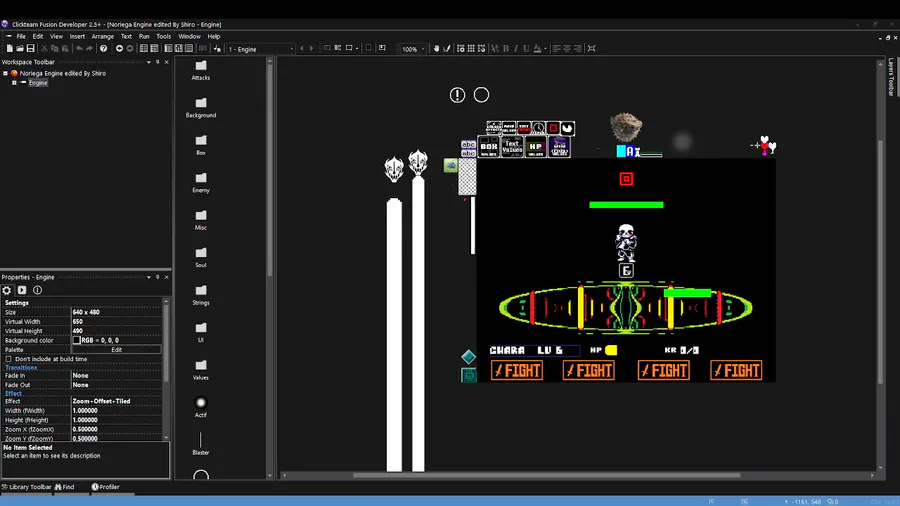Open the Misc folder in library
This screenshot has width=900, height=506.
click(x=201, y=220)
